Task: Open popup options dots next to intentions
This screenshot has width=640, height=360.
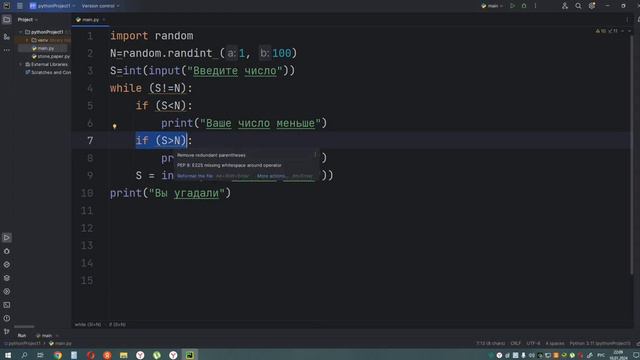Action: (315, 155)
